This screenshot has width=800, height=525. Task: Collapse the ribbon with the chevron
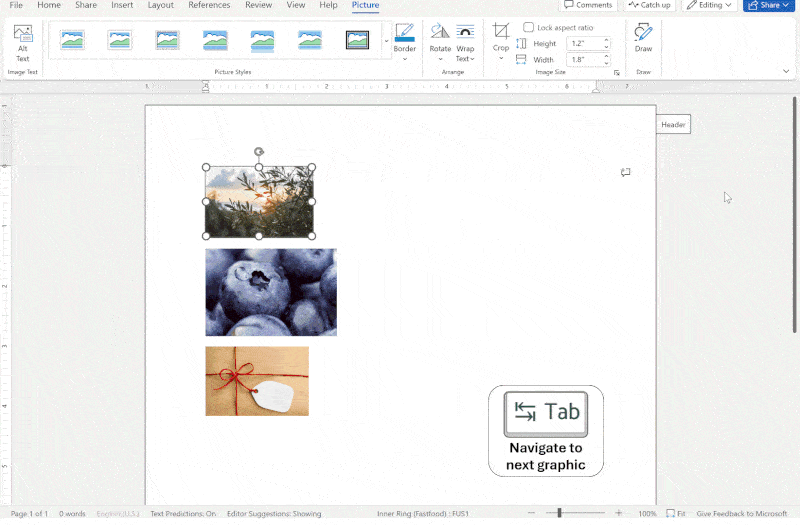(x=786, y=71)
